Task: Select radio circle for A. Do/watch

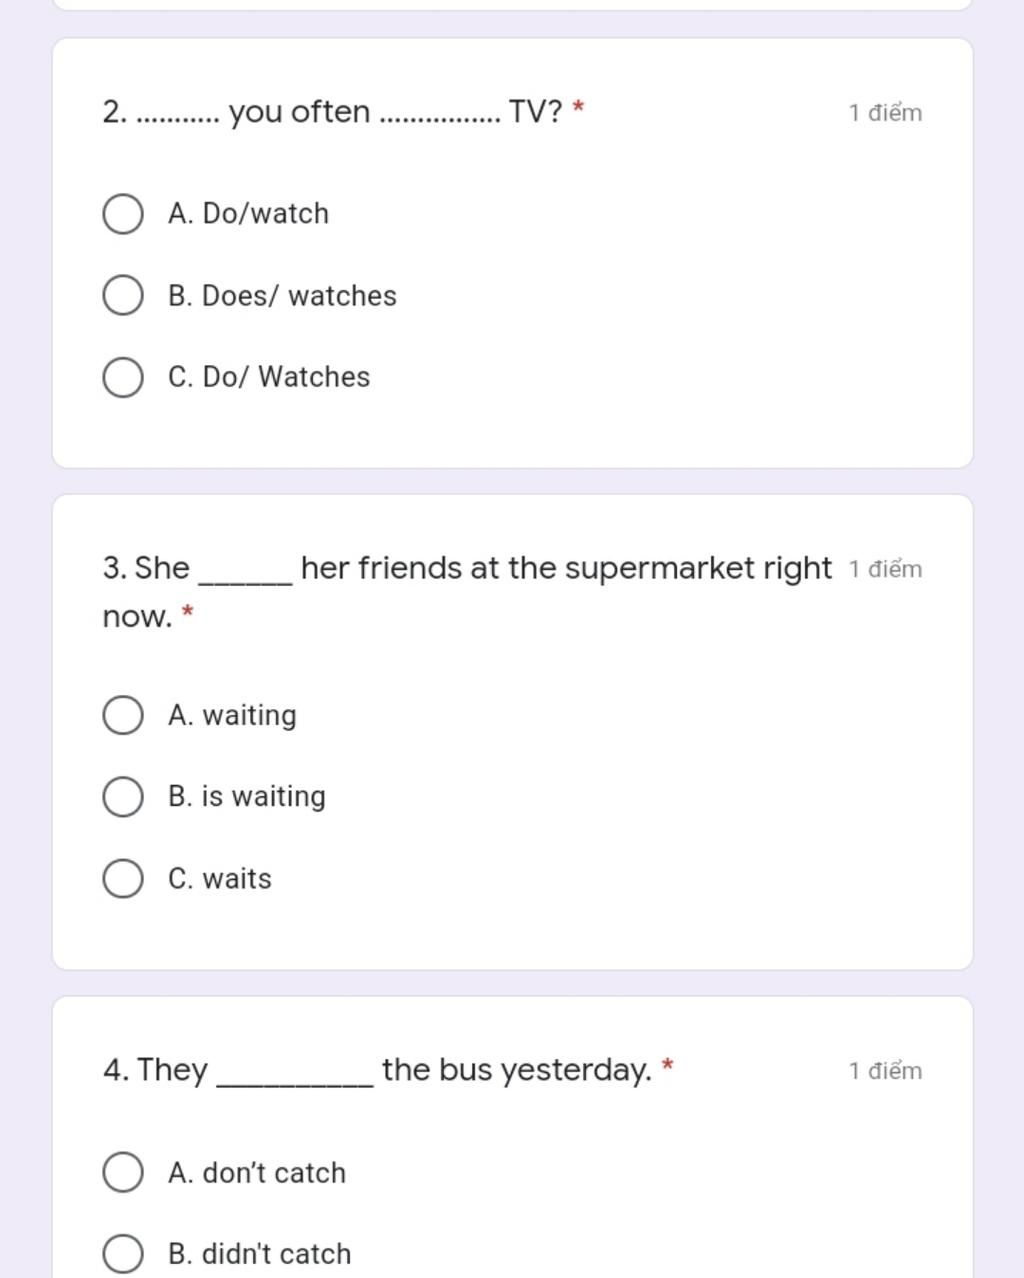Action: pyautogui.click(x=123, y=214)
